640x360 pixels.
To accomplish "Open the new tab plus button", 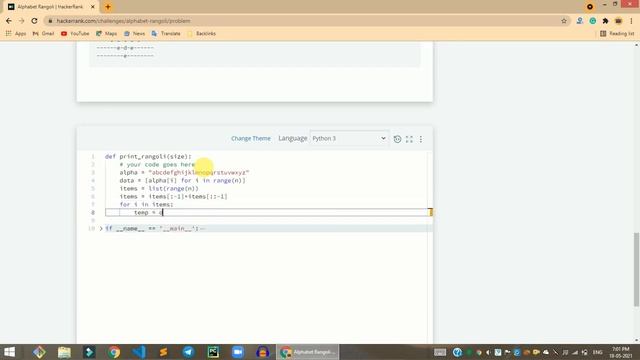I will (x=108, y=7).
